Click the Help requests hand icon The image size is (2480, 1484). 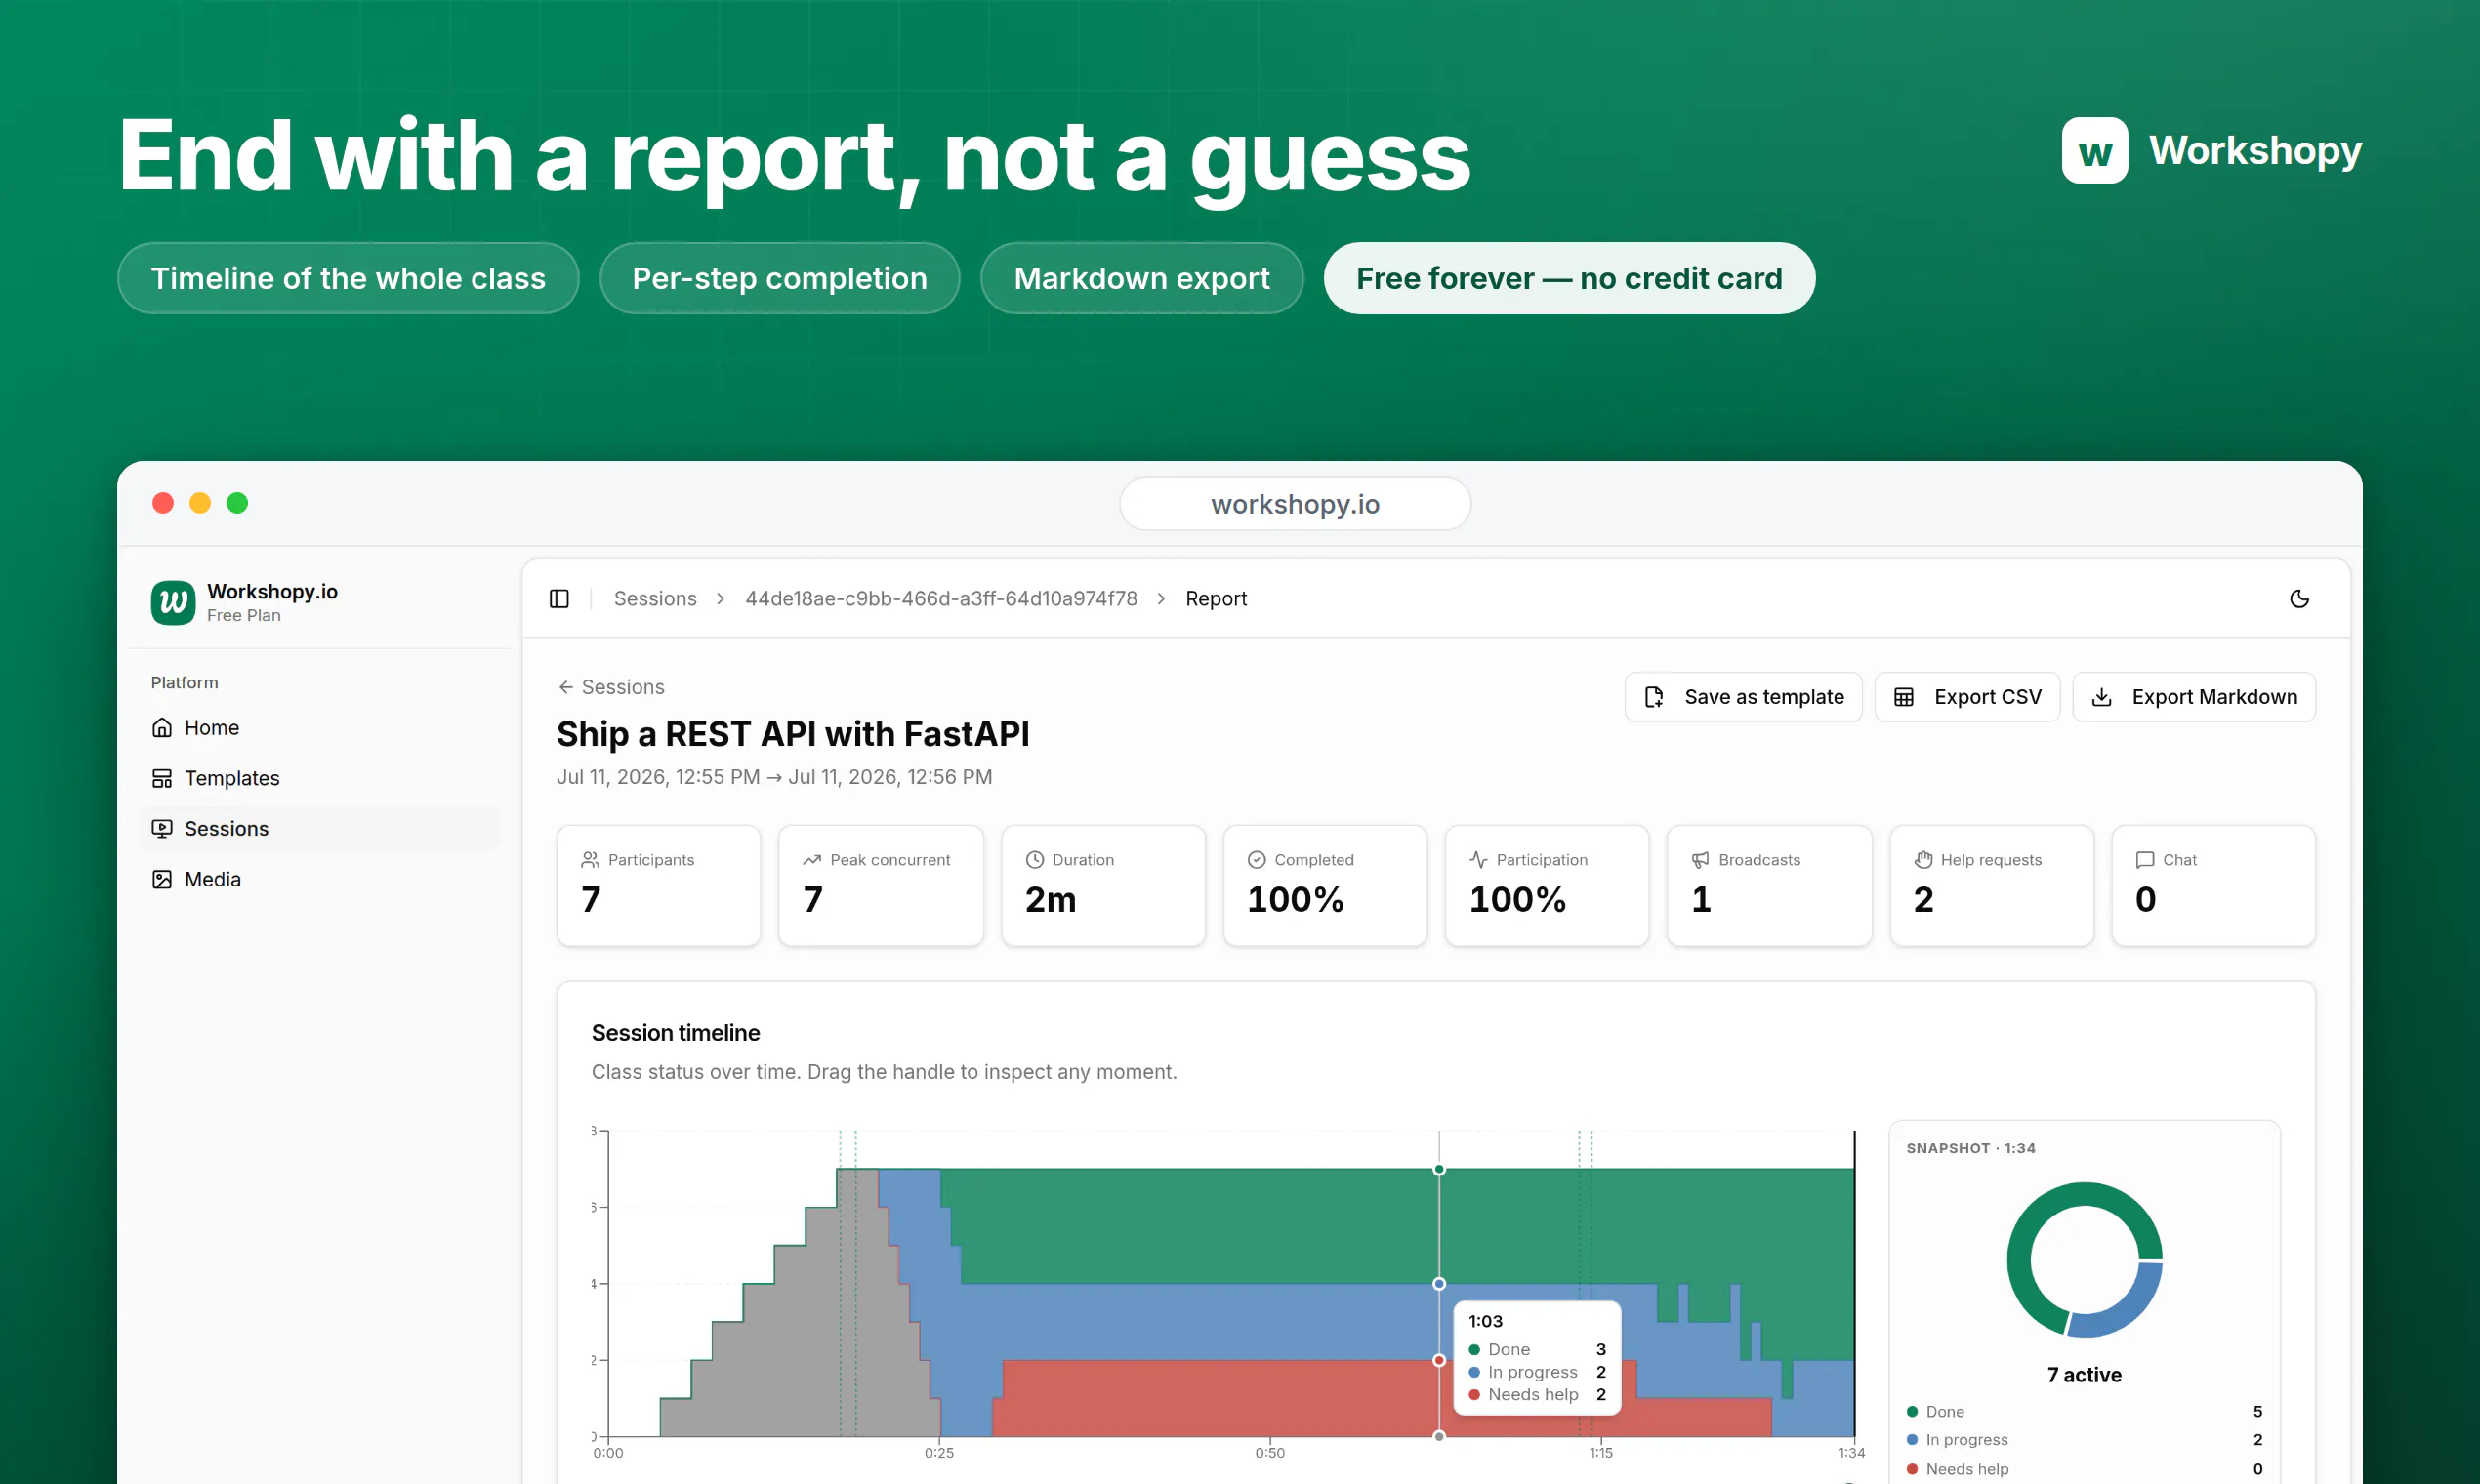pos(1923,860)
